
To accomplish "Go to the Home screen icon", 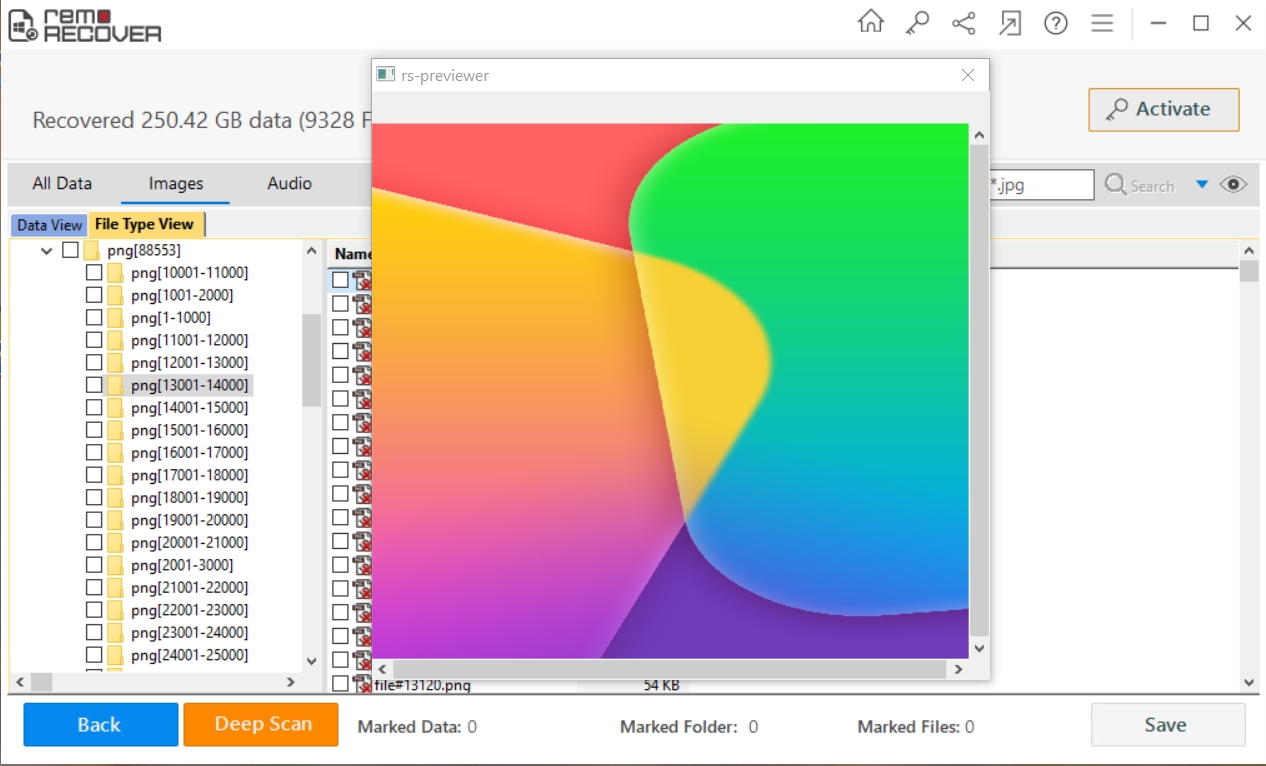I will 871,23.
